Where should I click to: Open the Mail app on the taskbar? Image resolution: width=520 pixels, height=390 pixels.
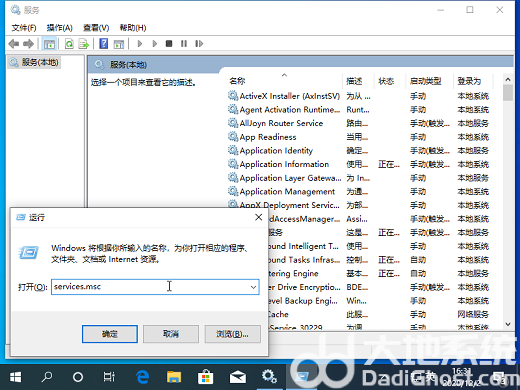pos(237,377)
